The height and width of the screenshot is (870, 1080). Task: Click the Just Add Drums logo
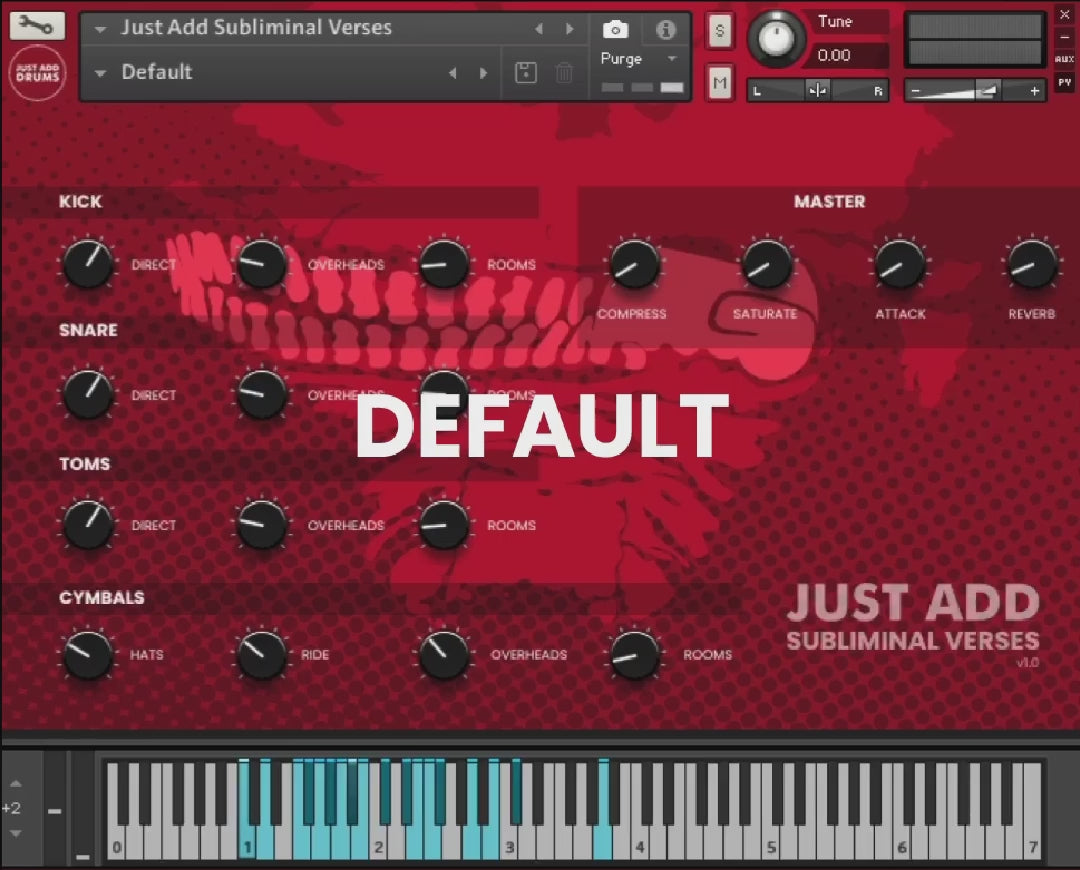[x=37, y=73]
